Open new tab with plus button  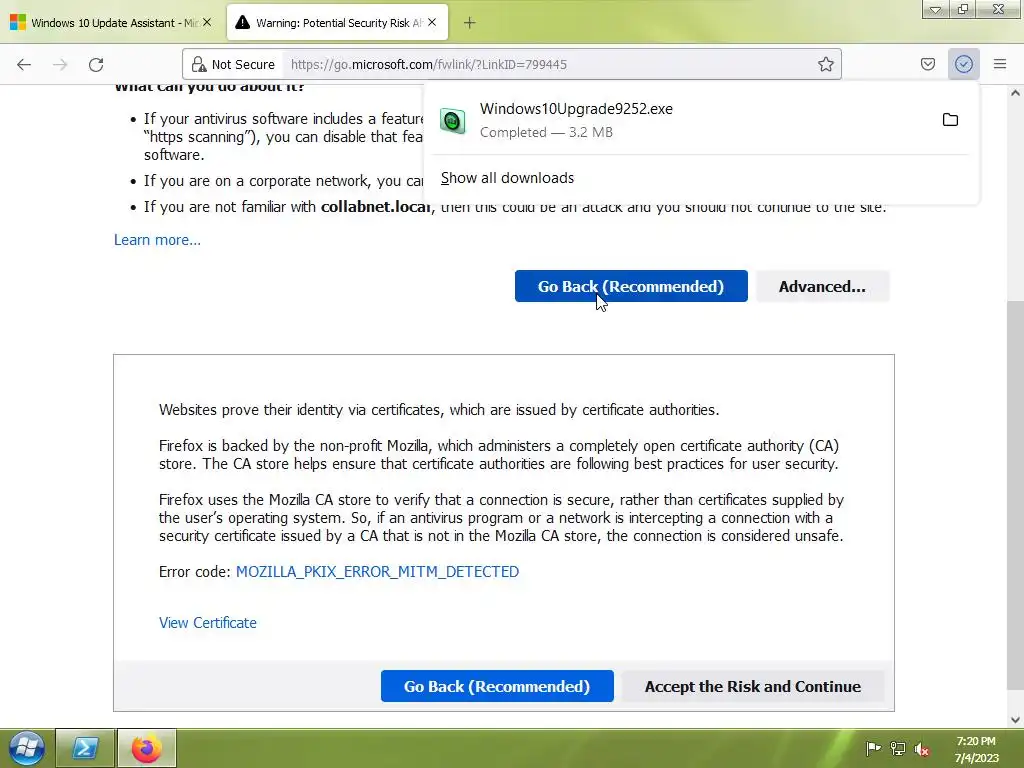[470, 23]
